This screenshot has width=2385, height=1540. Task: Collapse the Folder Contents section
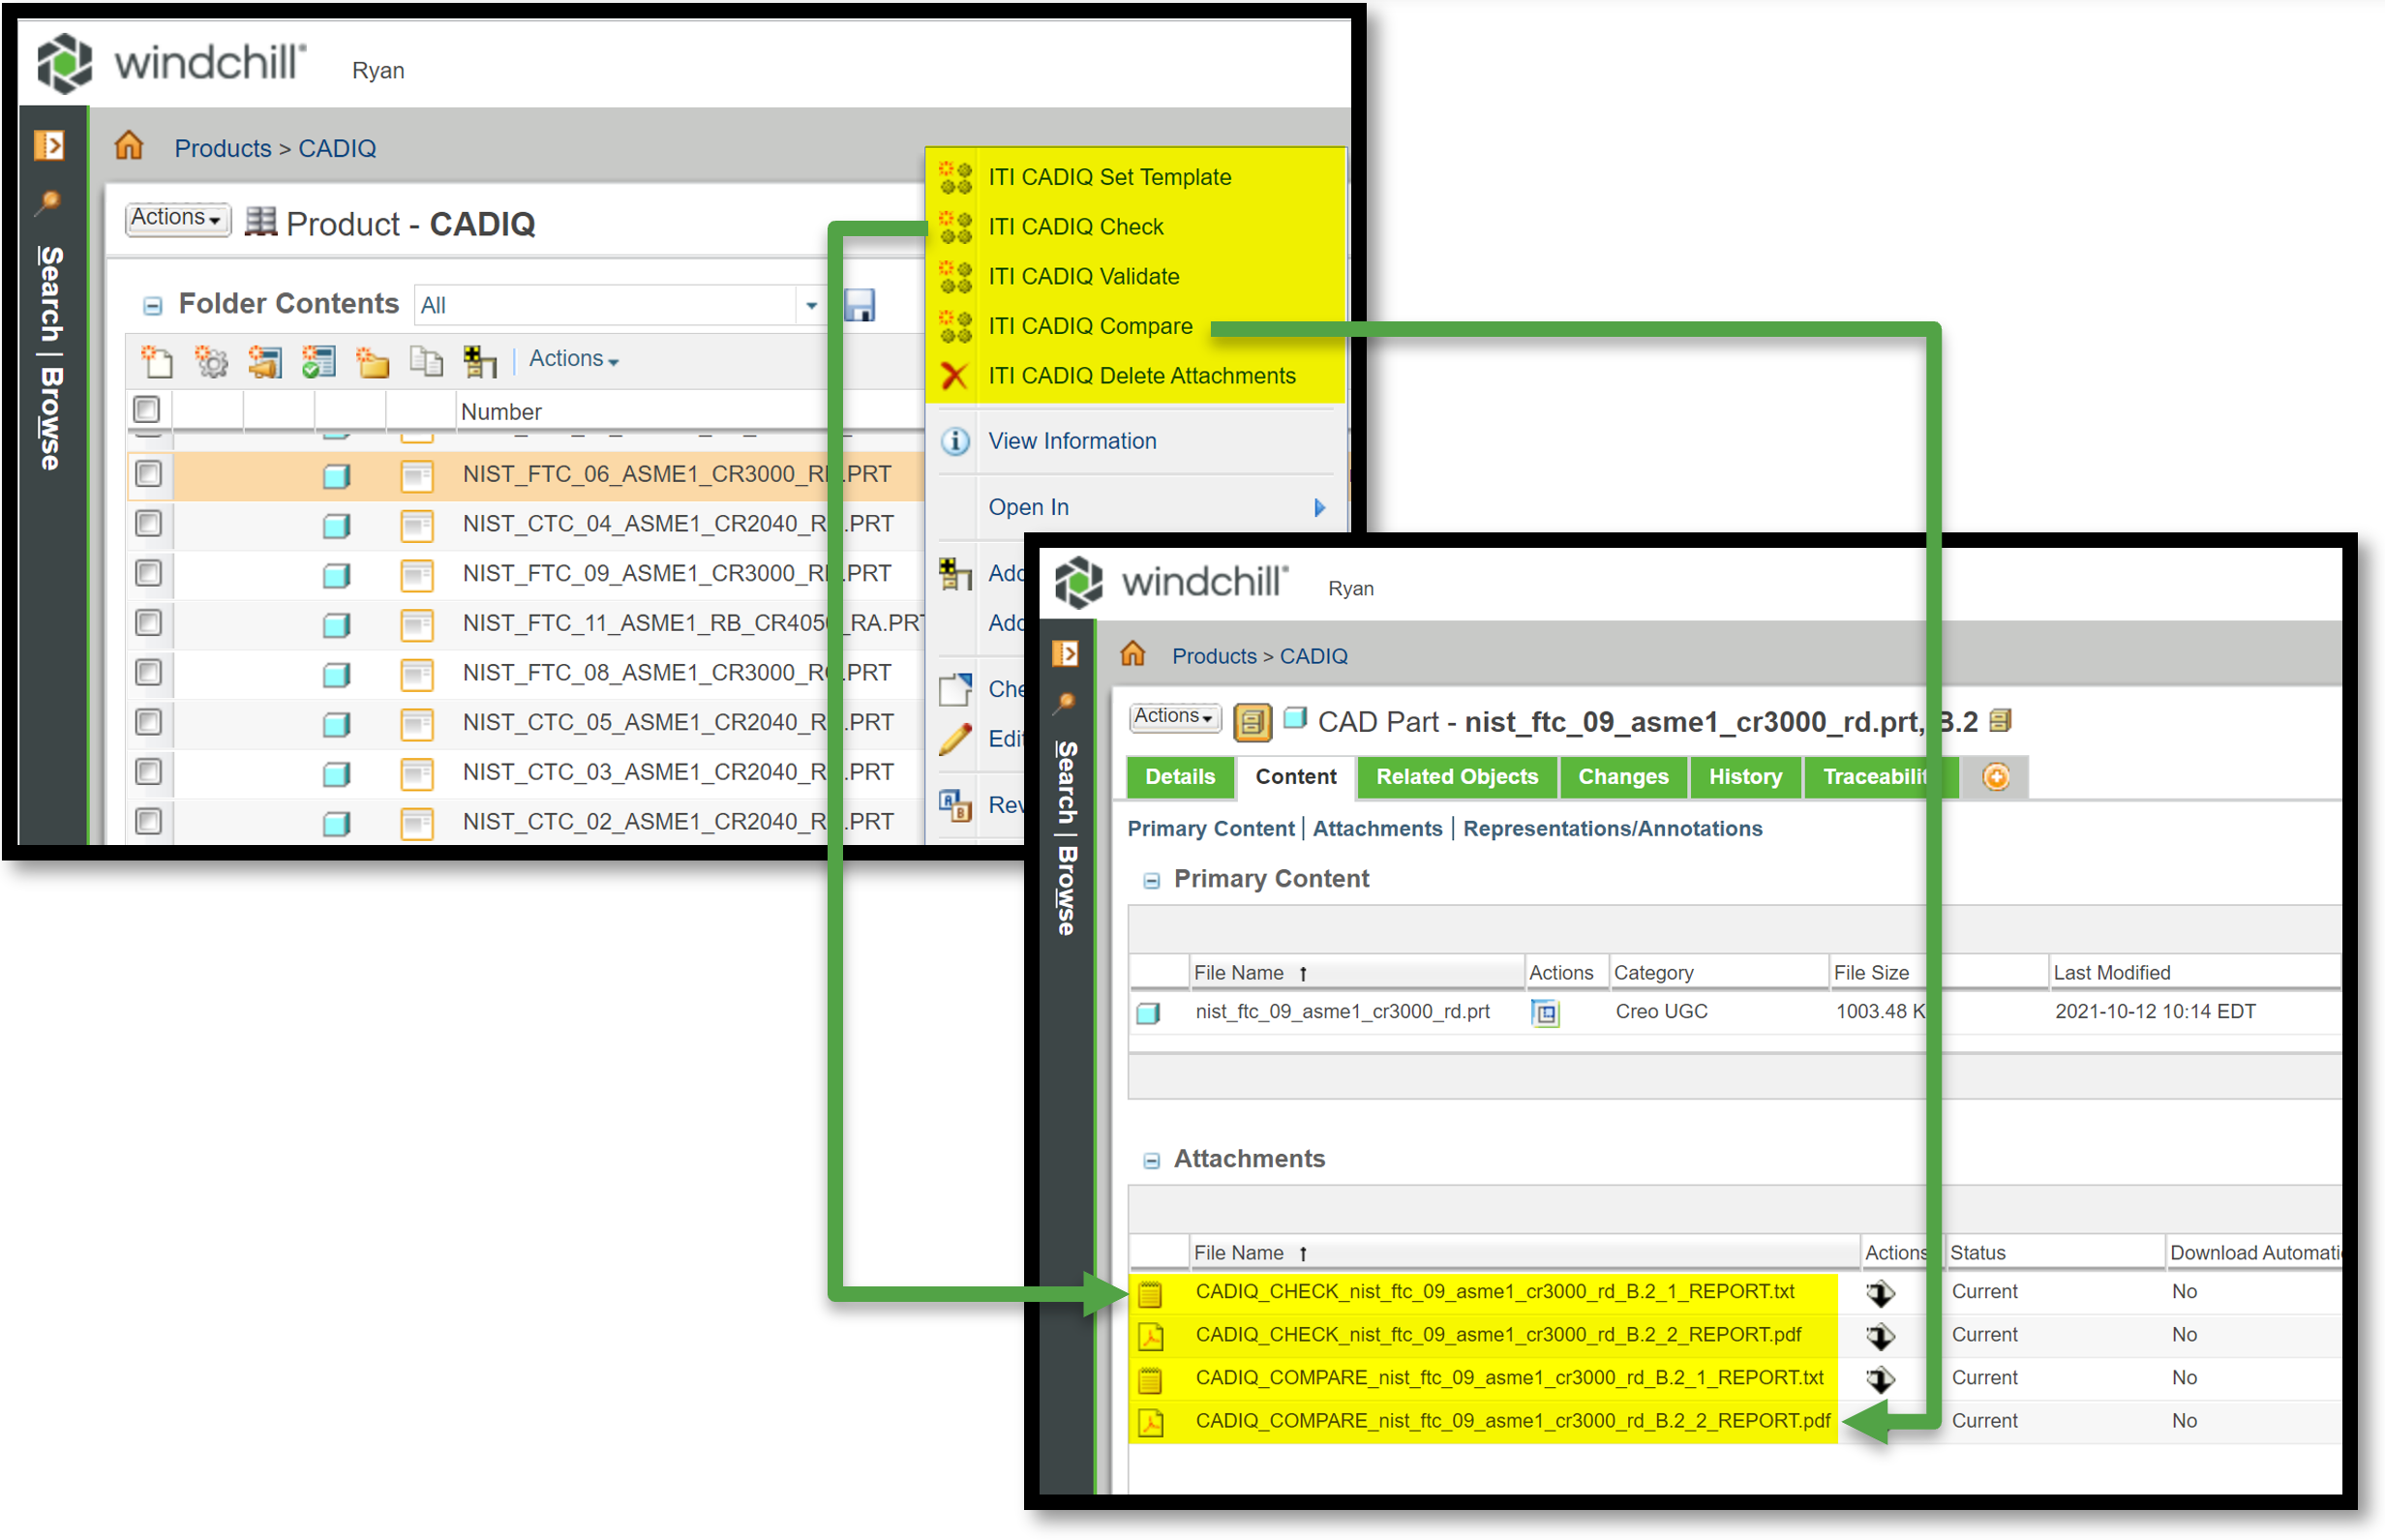(x=152, y=306)
